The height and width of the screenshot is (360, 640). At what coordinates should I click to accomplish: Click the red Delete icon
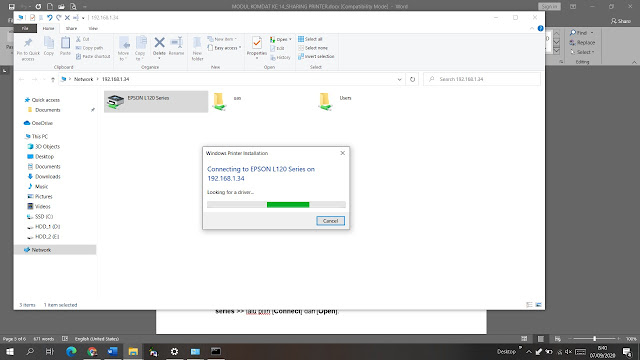coord(159,42)
